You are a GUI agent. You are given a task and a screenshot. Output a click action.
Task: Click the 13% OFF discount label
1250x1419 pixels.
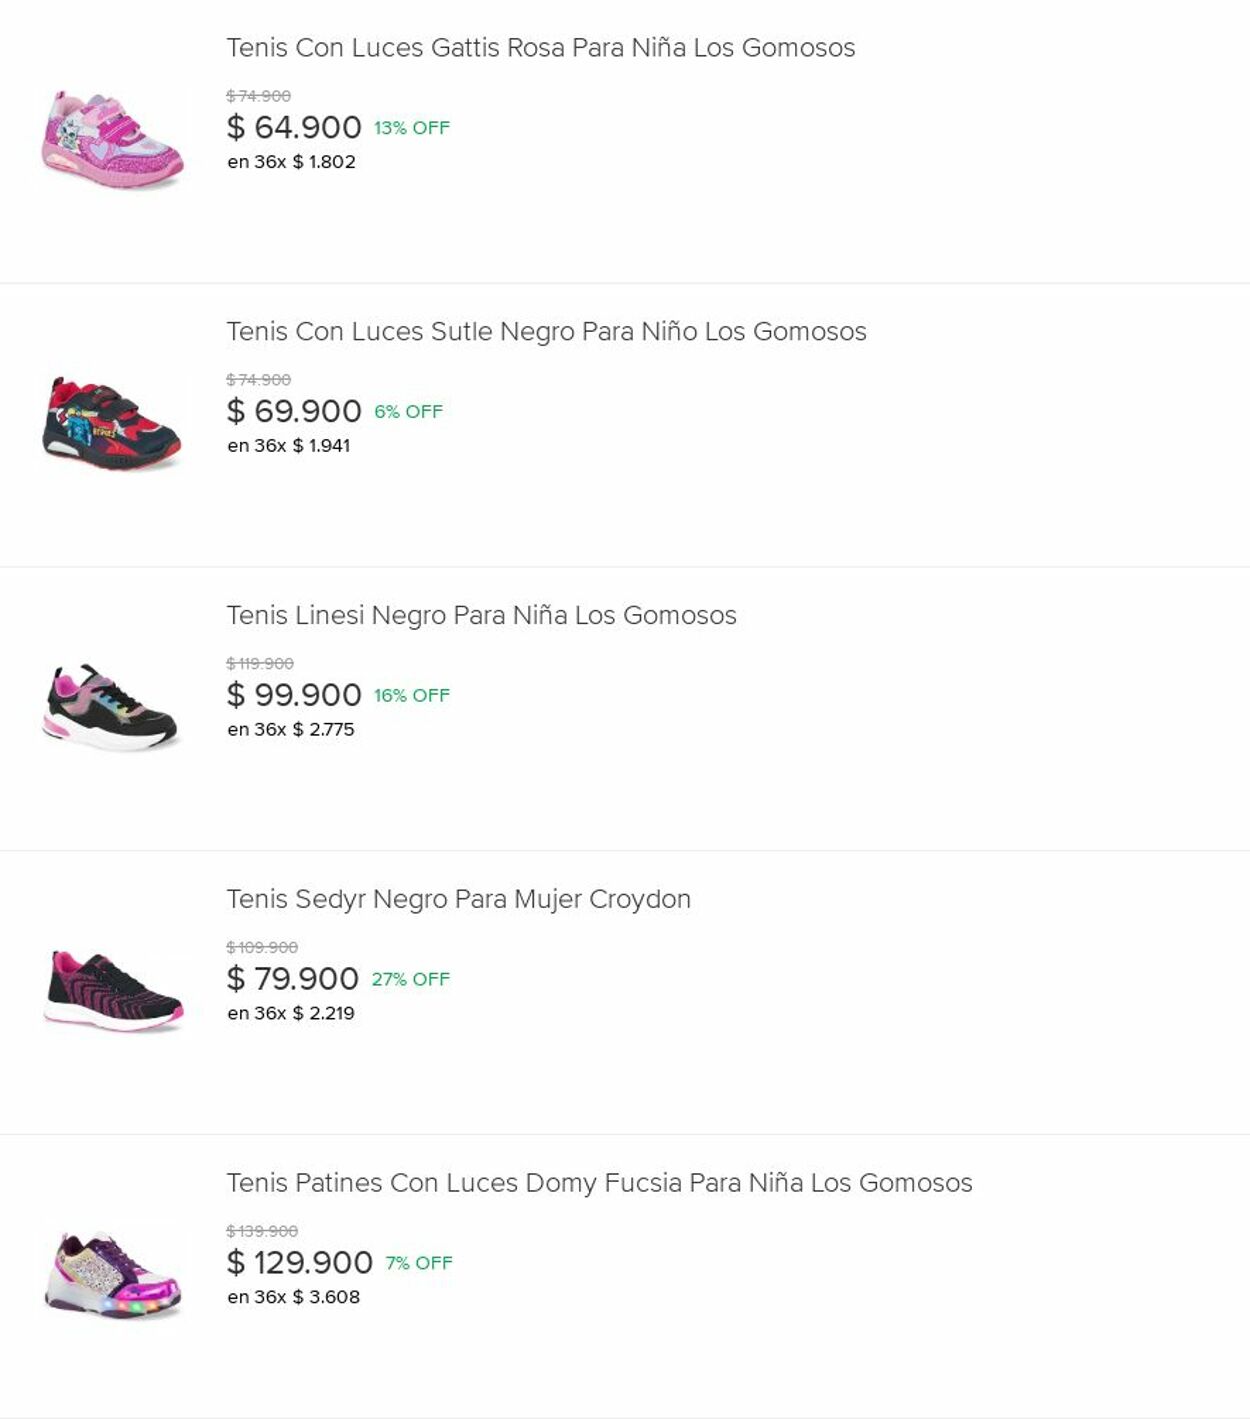(x=412, y=128)
